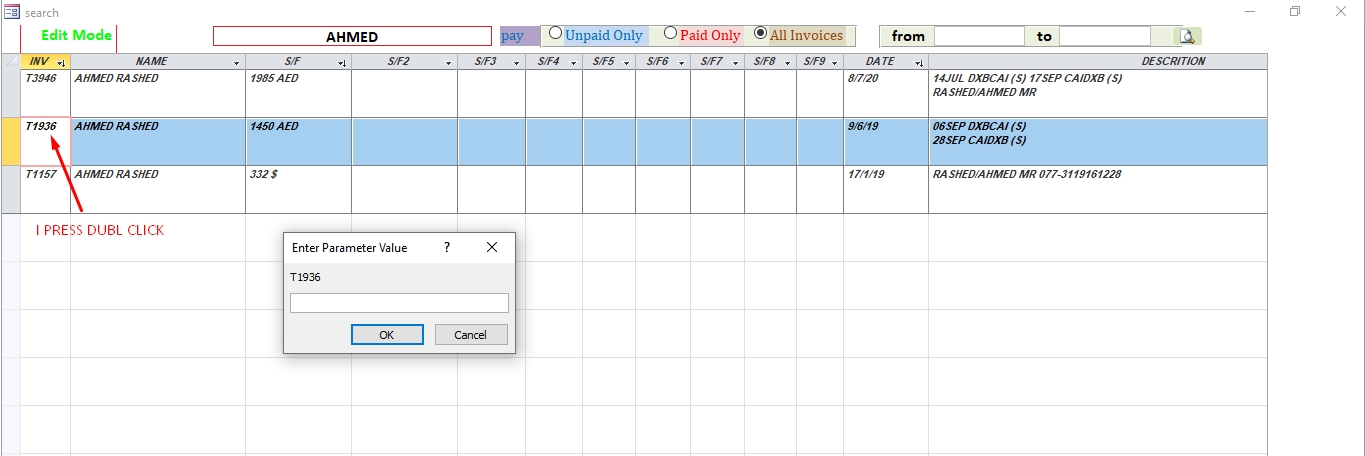Select the Paid Only radio button
The width and height of the screenshot is (1365, 456).
pyautogui.click(x=671, y=34)
